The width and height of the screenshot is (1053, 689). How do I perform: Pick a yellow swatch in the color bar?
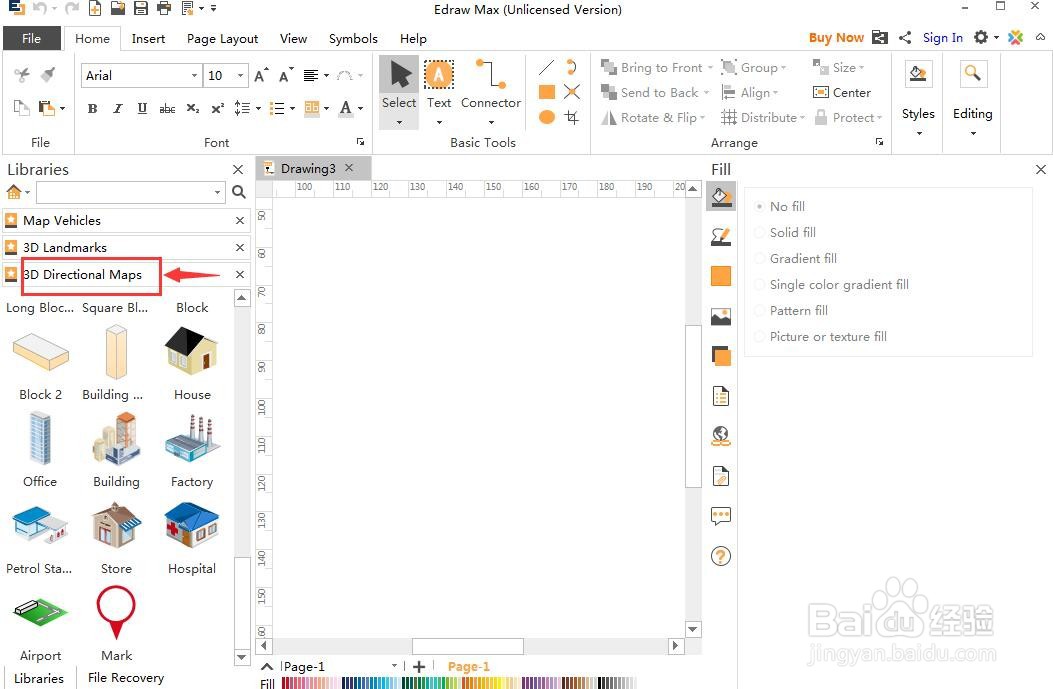coord(496,683)
